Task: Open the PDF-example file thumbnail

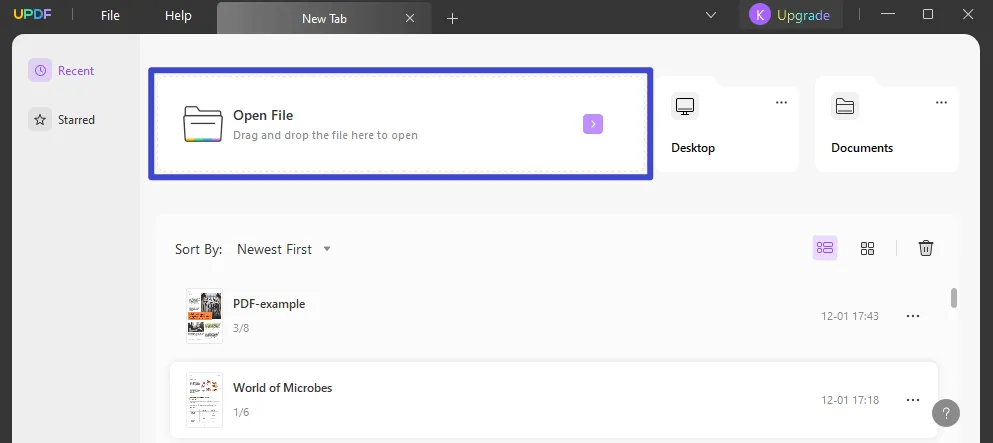Action: tap(204, 316)
